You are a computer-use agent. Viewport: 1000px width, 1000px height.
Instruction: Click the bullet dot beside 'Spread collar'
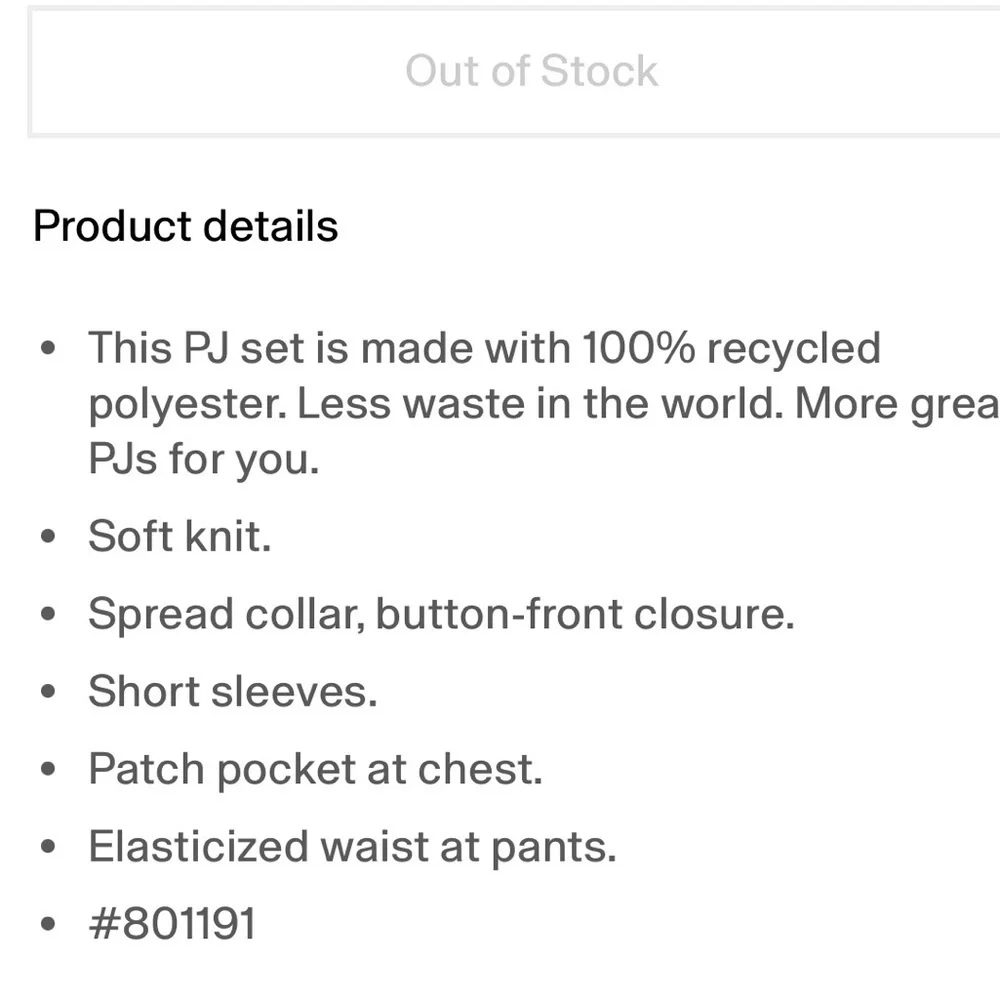48,614
